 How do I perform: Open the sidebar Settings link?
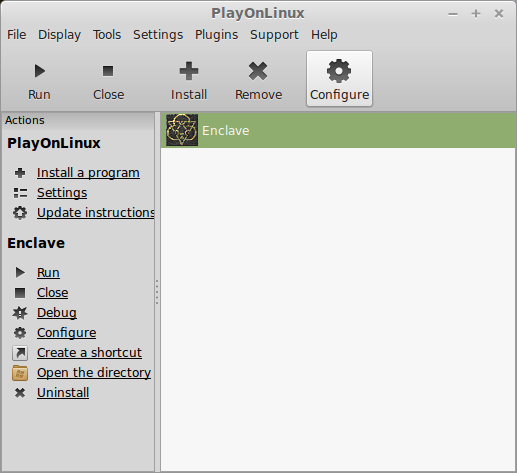click(x=62, y=193)
